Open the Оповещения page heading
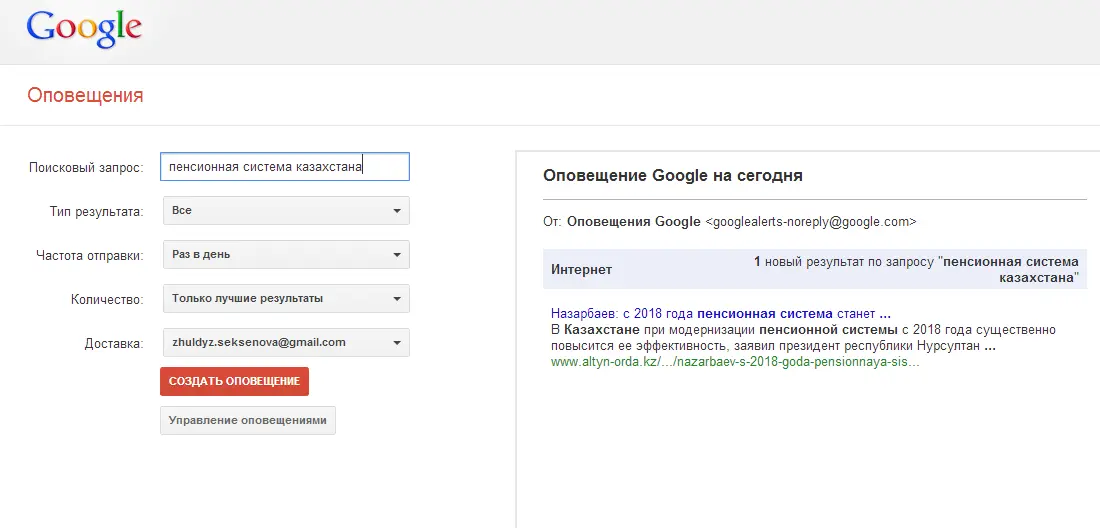Image resolution: width=1100 pixels, height=528 pixels. pyautogui.click(x=85, y=95)
